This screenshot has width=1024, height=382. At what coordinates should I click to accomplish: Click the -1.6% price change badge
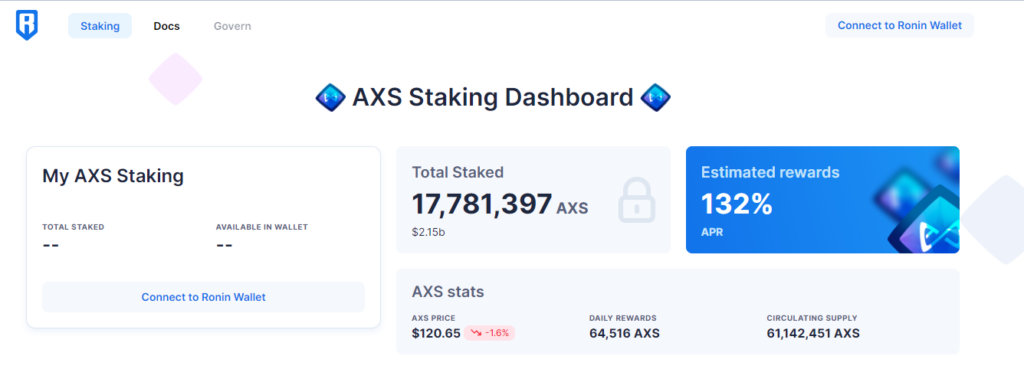[490, 334]
